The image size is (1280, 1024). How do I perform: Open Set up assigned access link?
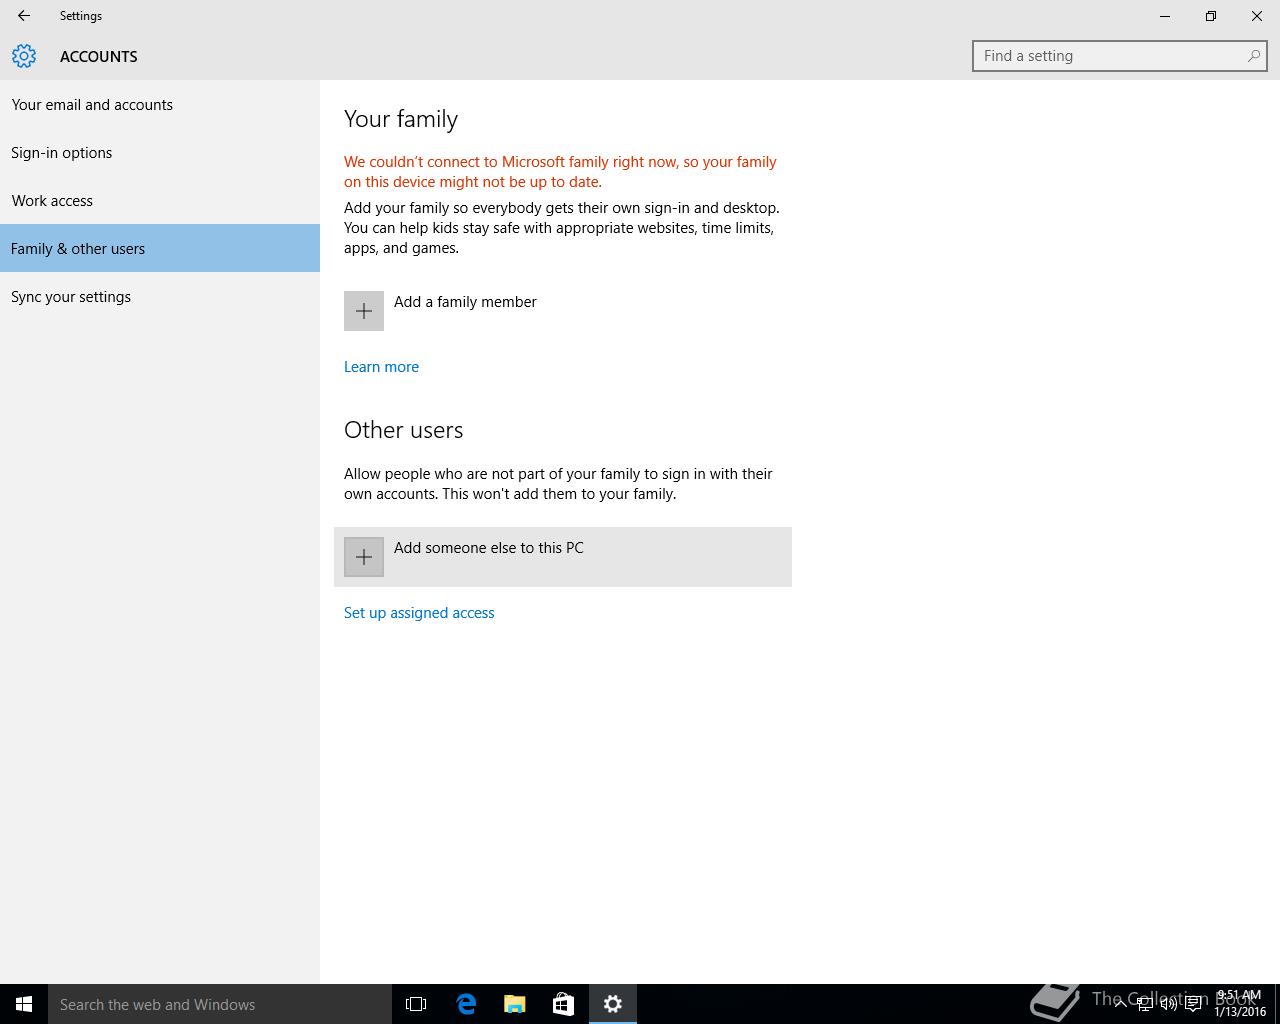pyautogui.click(x=419, y=613)
